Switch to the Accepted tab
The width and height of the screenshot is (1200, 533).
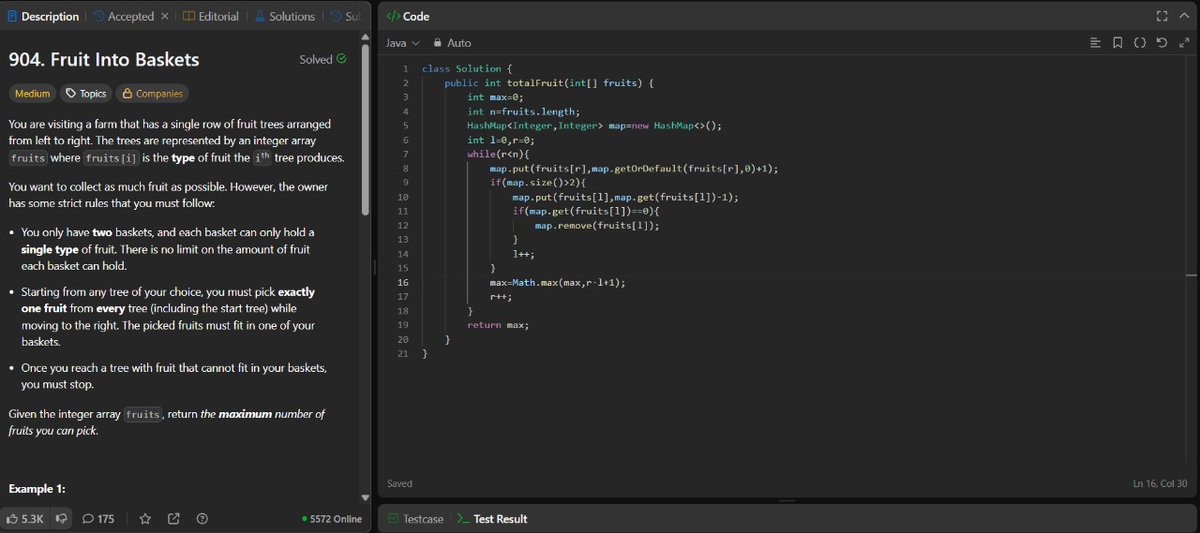123,16
